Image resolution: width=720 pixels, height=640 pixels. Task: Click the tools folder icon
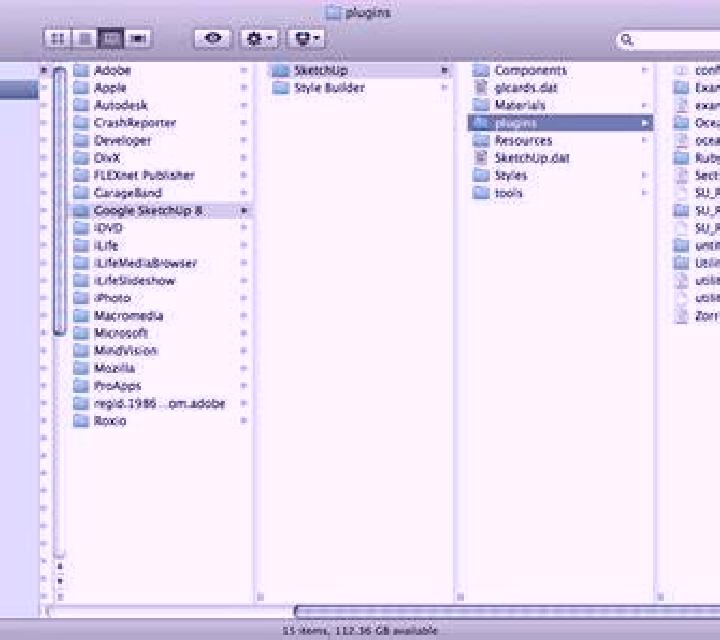(481, 193)
